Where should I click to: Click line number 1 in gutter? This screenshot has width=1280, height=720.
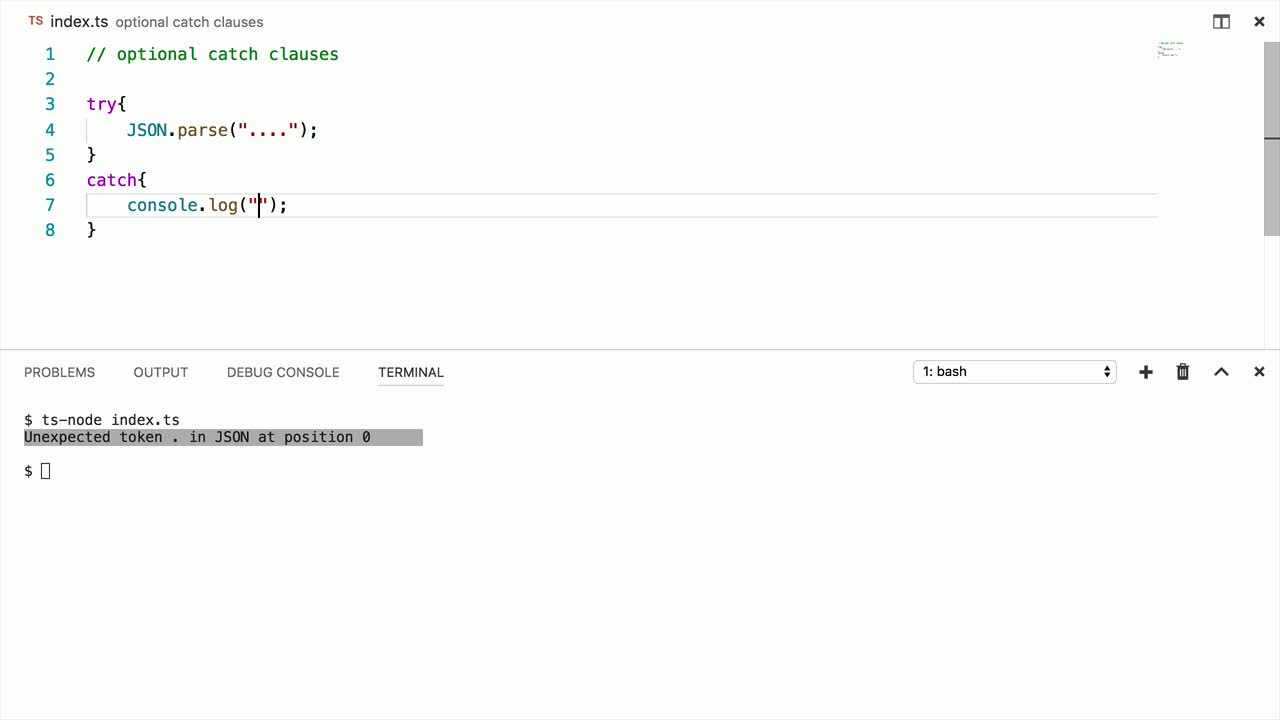(x=50, y=54)
